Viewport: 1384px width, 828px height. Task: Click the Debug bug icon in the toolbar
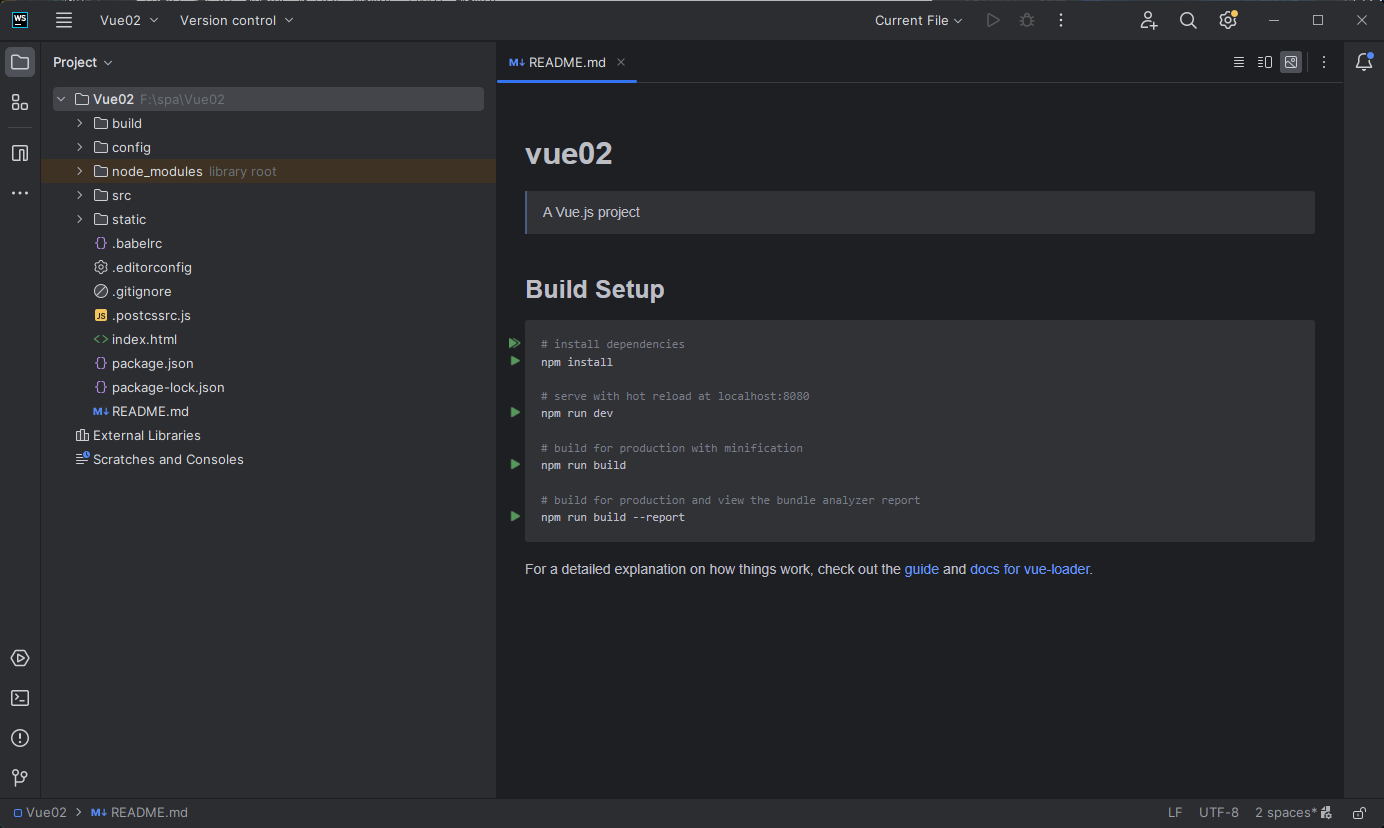point(1027,20)
